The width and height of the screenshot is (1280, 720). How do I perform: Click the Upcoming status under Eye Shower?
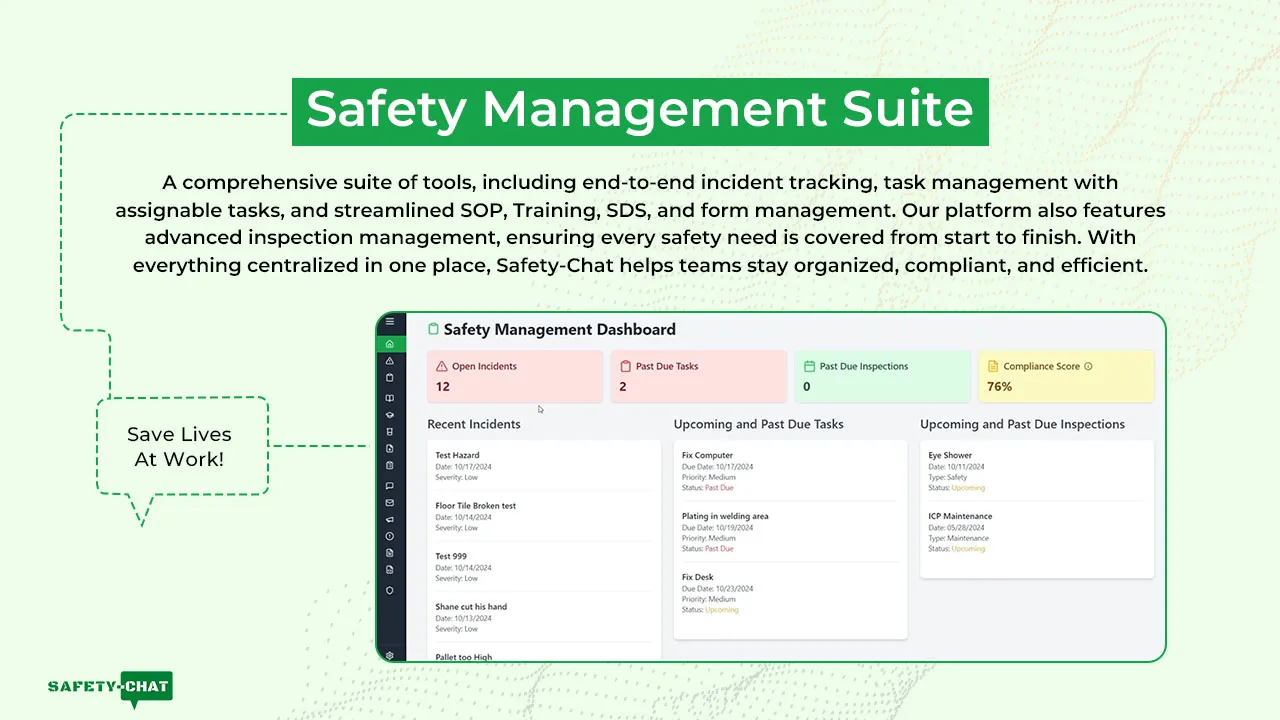click(x=968, y=488)
